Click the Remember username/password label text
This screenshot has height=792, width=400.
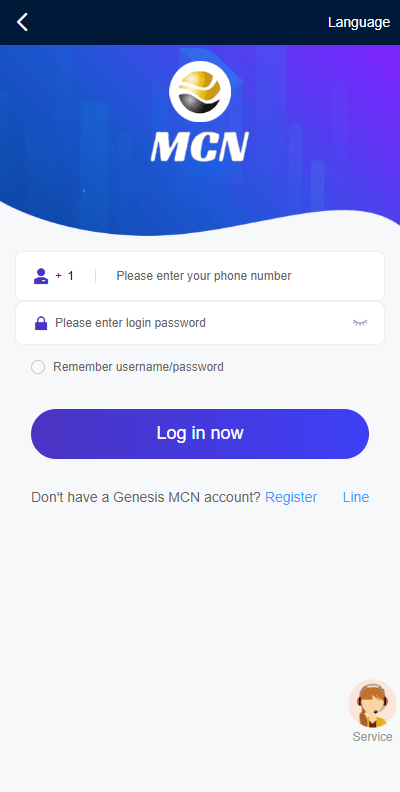click(x=138, y=367)
